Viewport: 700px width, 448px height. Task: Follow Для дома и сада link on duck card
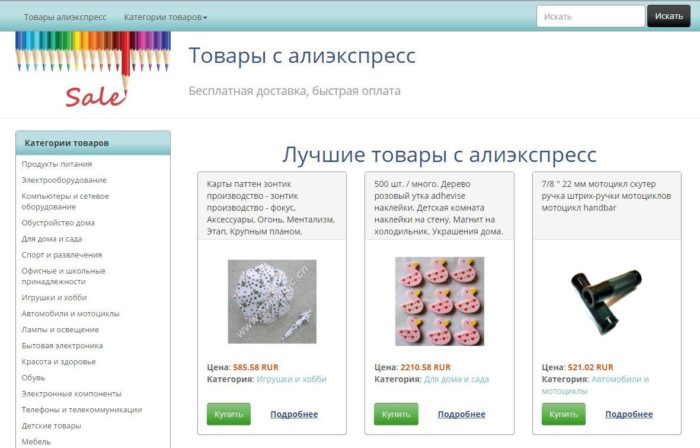click(x=456, y=379)
